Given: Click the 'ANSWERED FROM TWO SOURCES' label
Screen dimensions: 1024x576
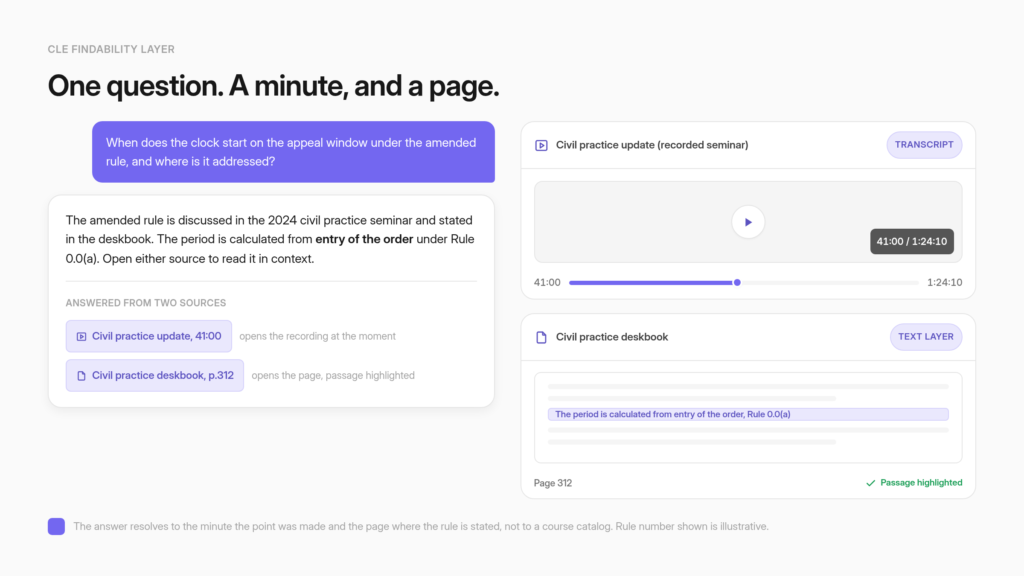Looking at the screenshot, I should (146, 303).
